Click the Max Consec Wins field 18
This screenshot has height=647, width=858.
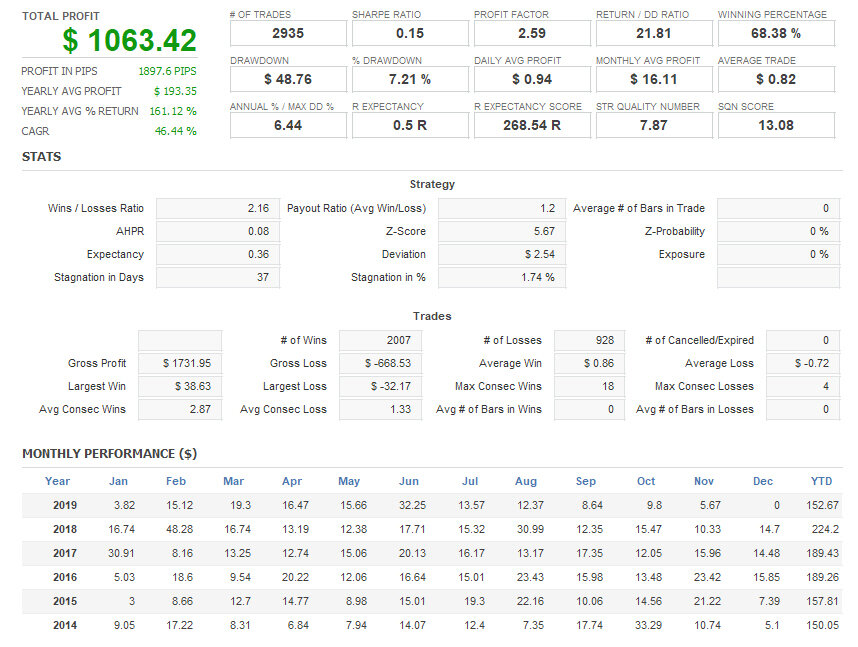pos(589,386)
